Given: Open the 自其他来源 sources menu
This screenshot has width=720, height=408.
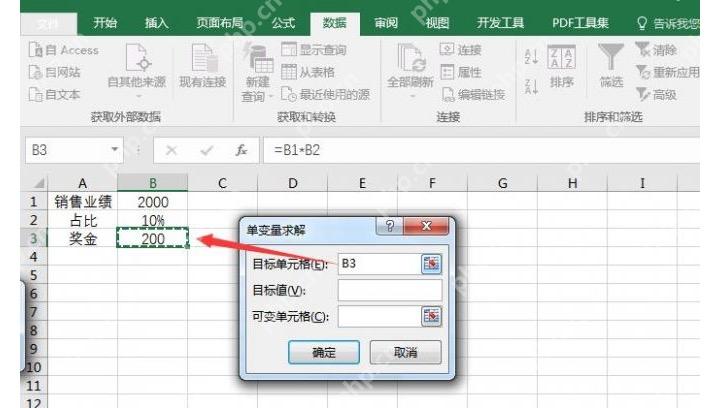Looking at the screenshot, I should click(136, 71).
